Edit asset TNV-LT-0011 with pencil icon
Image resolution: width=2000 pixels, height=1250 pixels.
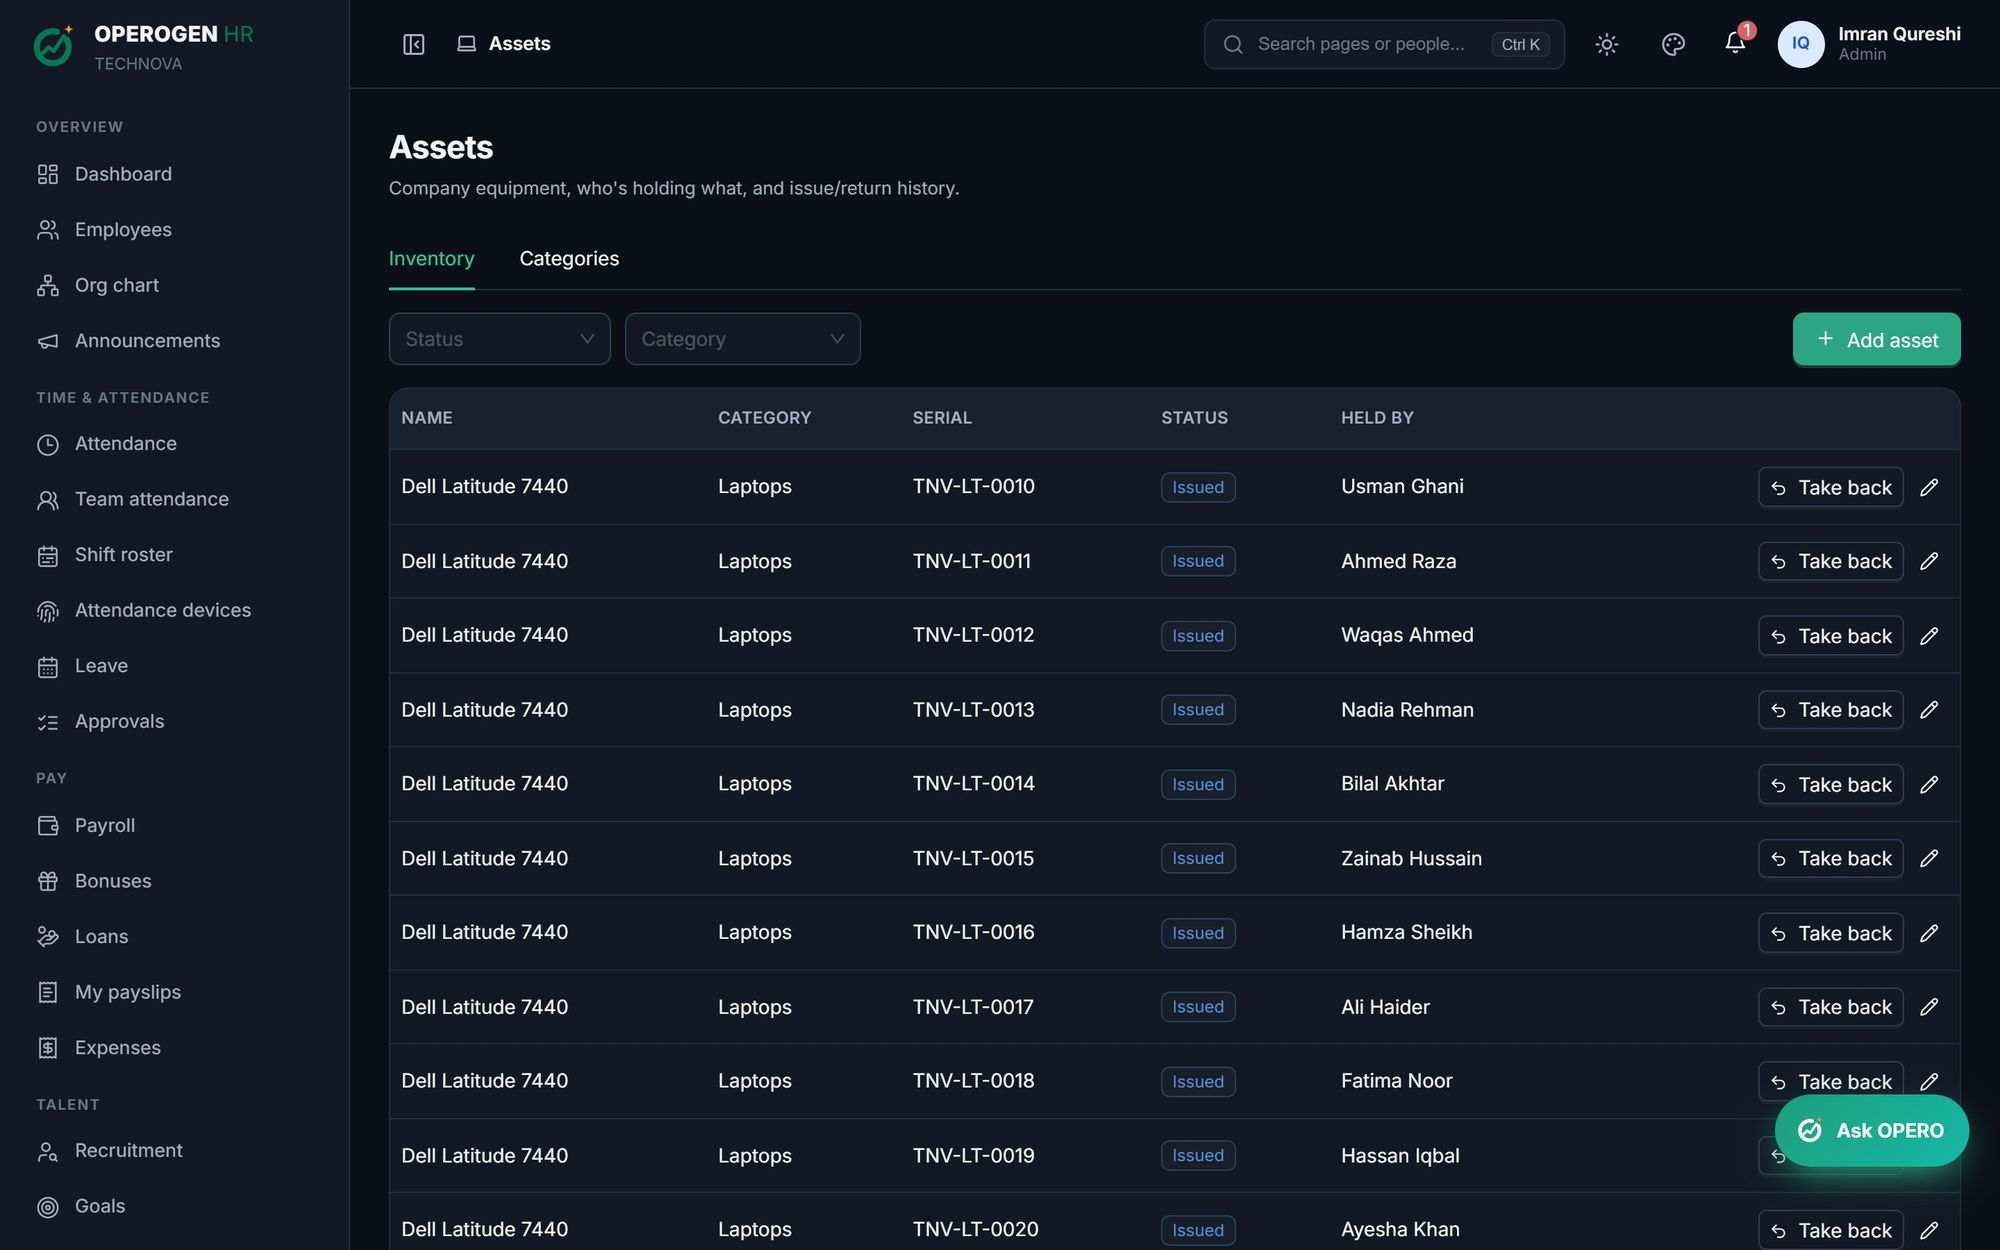(x=1929, y=561)
